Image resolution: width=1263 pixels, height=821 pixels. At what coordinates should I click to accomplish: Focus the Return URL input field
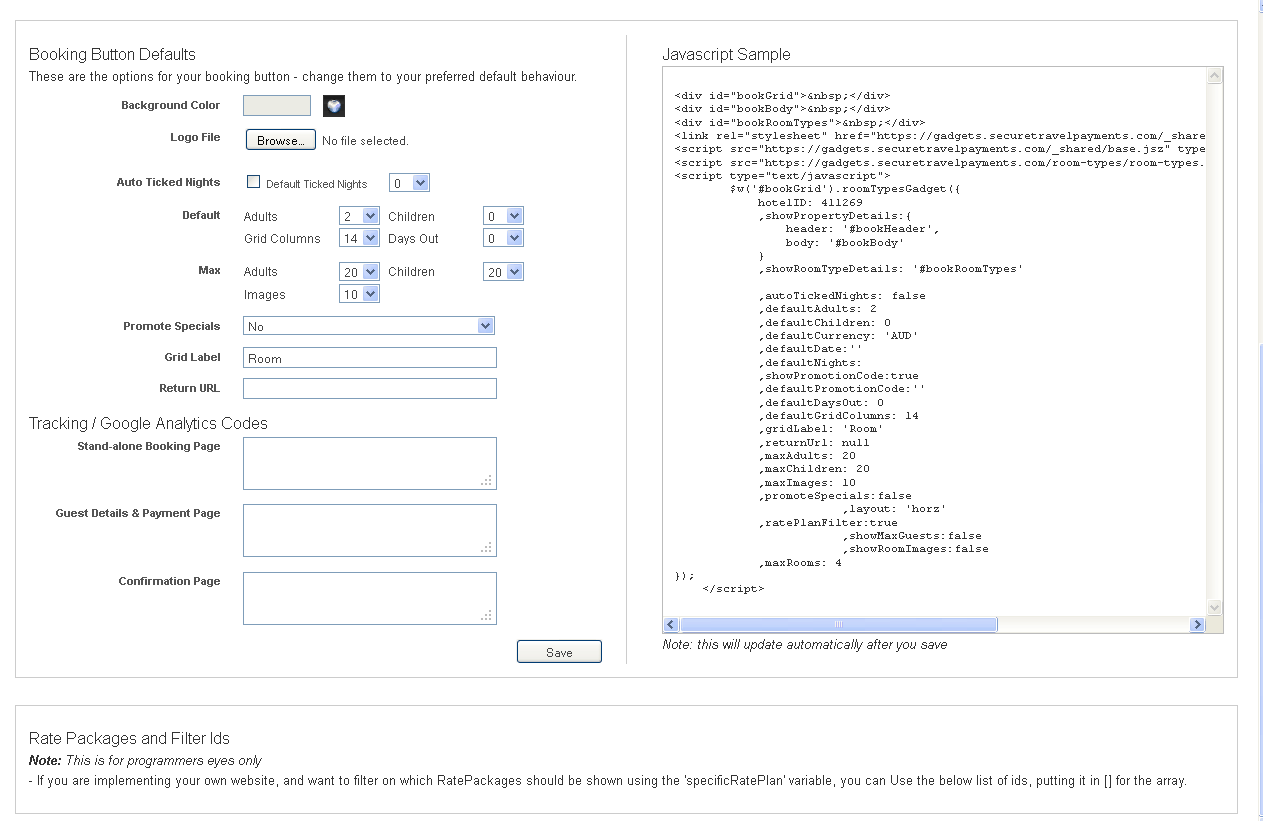[370, 388]
